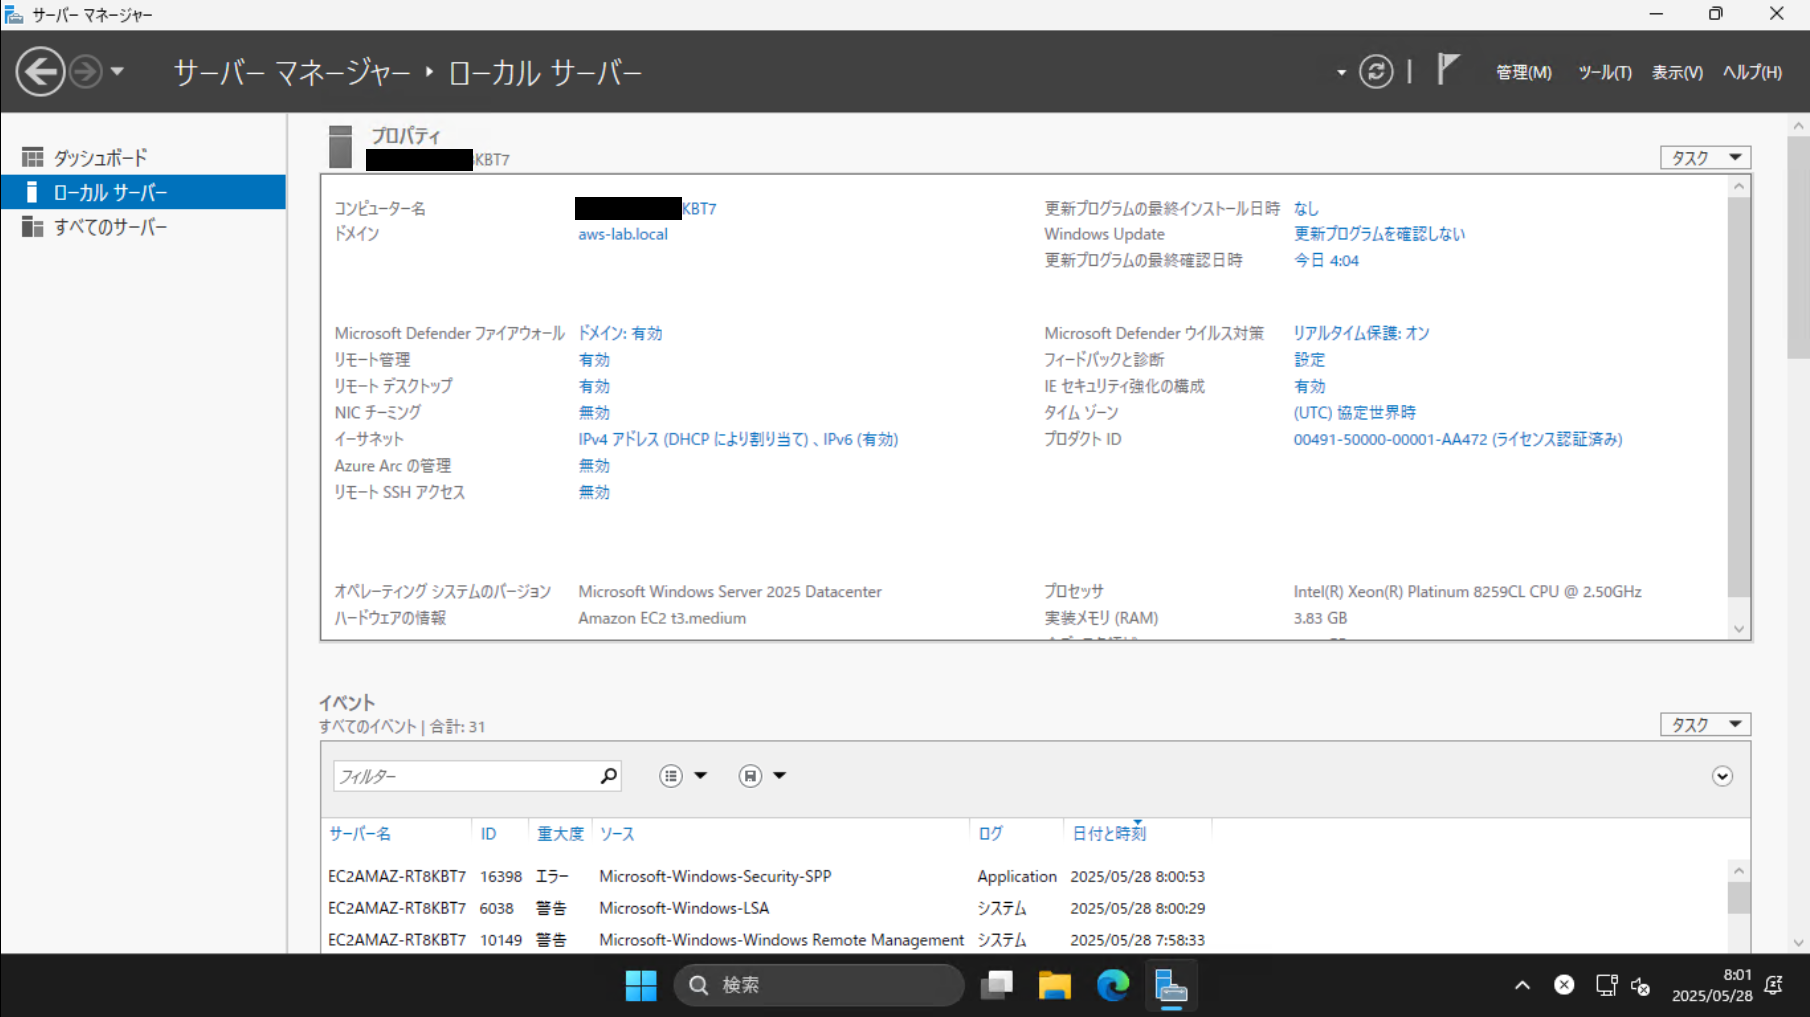Open the プロパティ タスク dropdown

[1706, 158]
